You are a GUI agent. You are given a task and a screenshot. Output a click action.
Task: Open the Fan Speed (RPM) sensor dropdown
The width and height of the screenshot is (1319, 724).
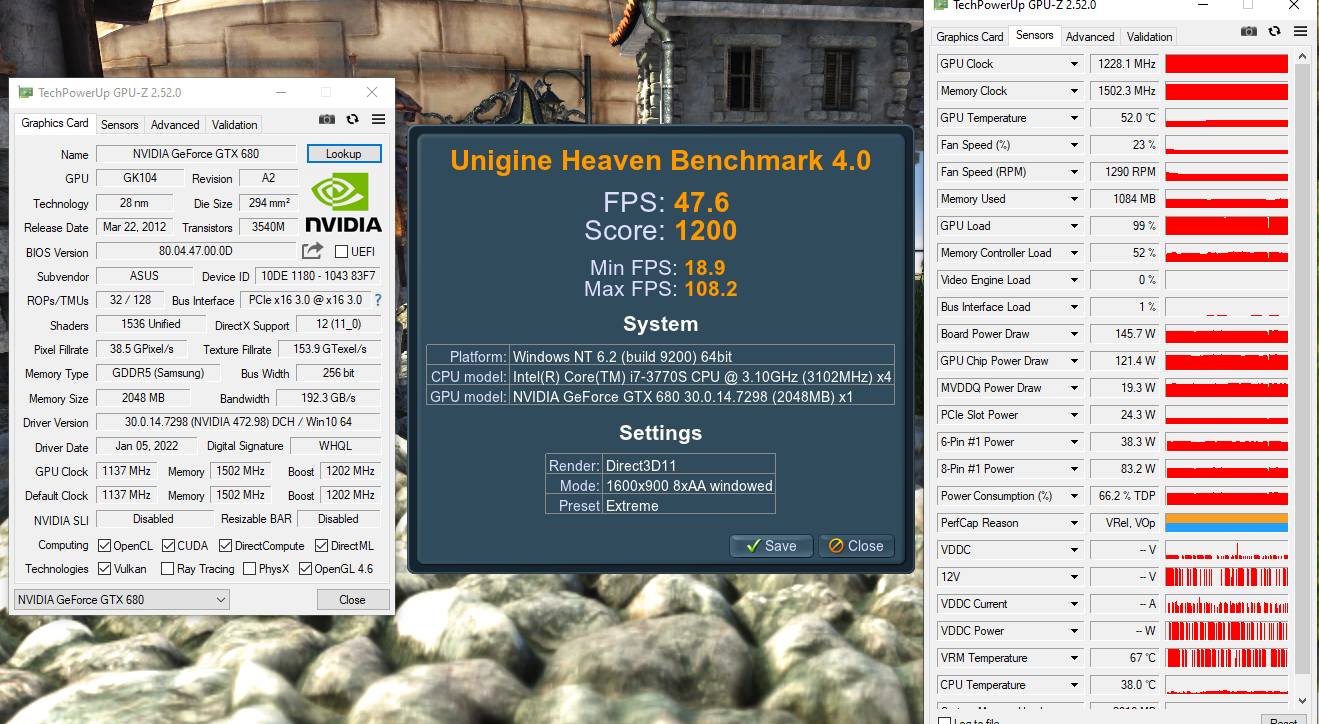coord(1075,172)
